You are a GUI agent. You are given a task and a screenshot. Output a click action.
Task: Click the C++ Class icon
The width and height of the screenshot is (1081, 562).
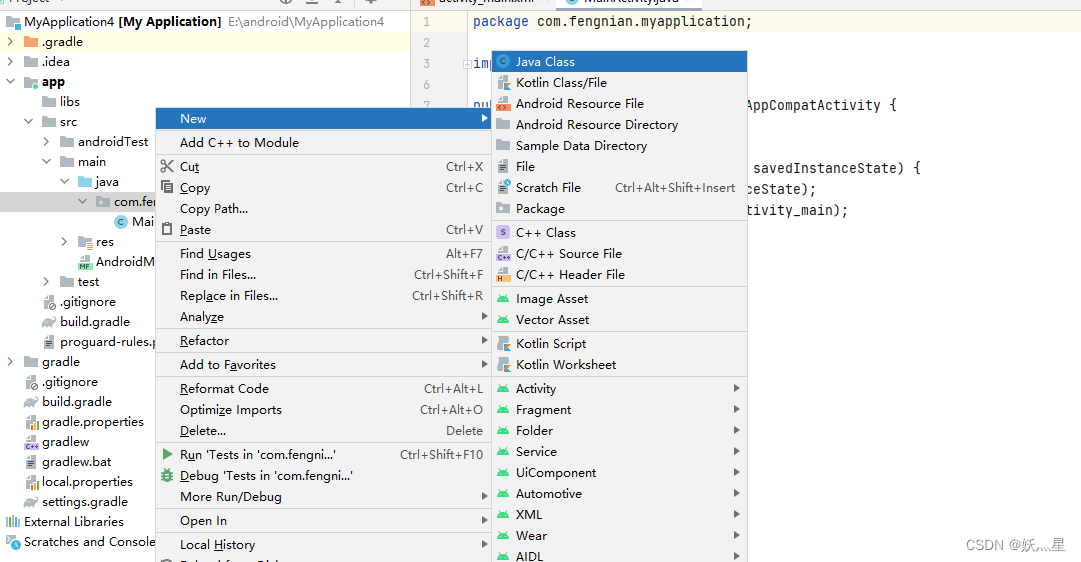click(x=503, y=232)
